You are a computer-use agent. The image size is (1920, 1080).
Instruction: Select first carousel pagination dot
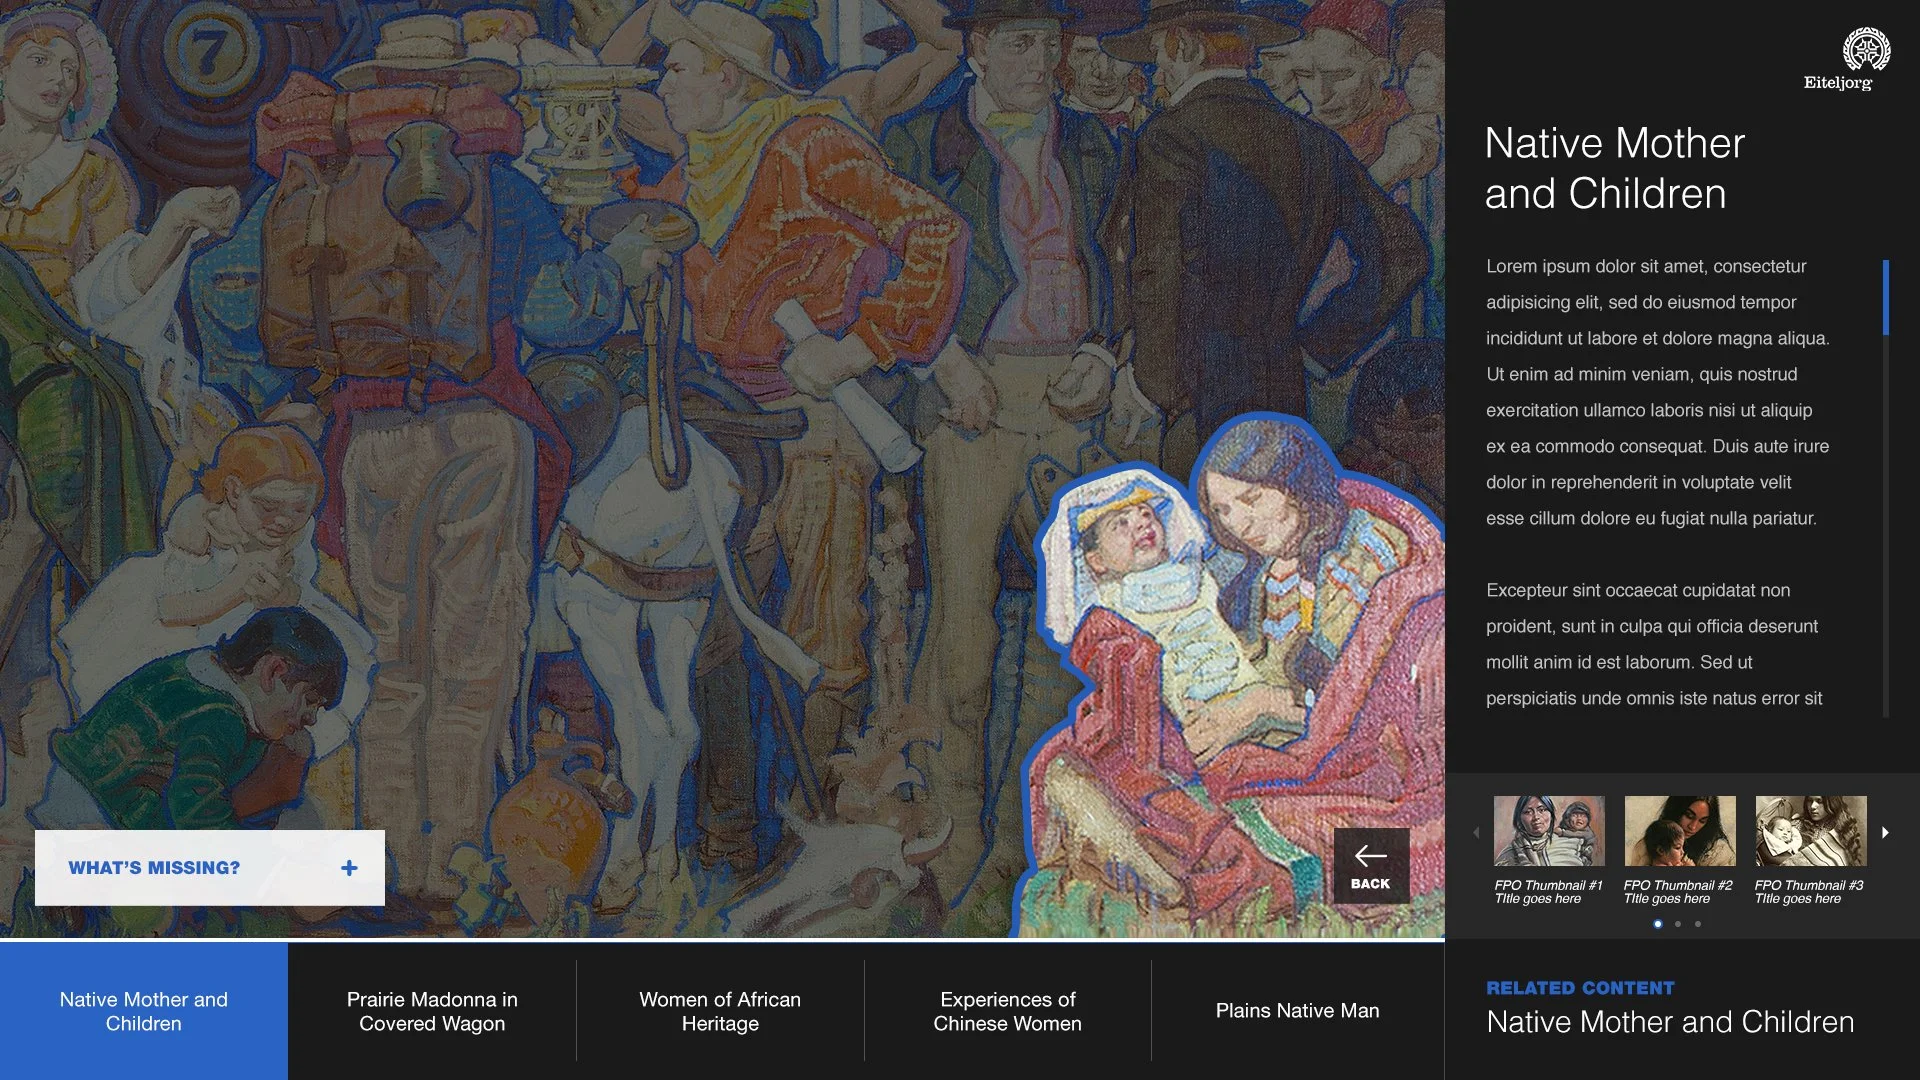[1658, 924]
